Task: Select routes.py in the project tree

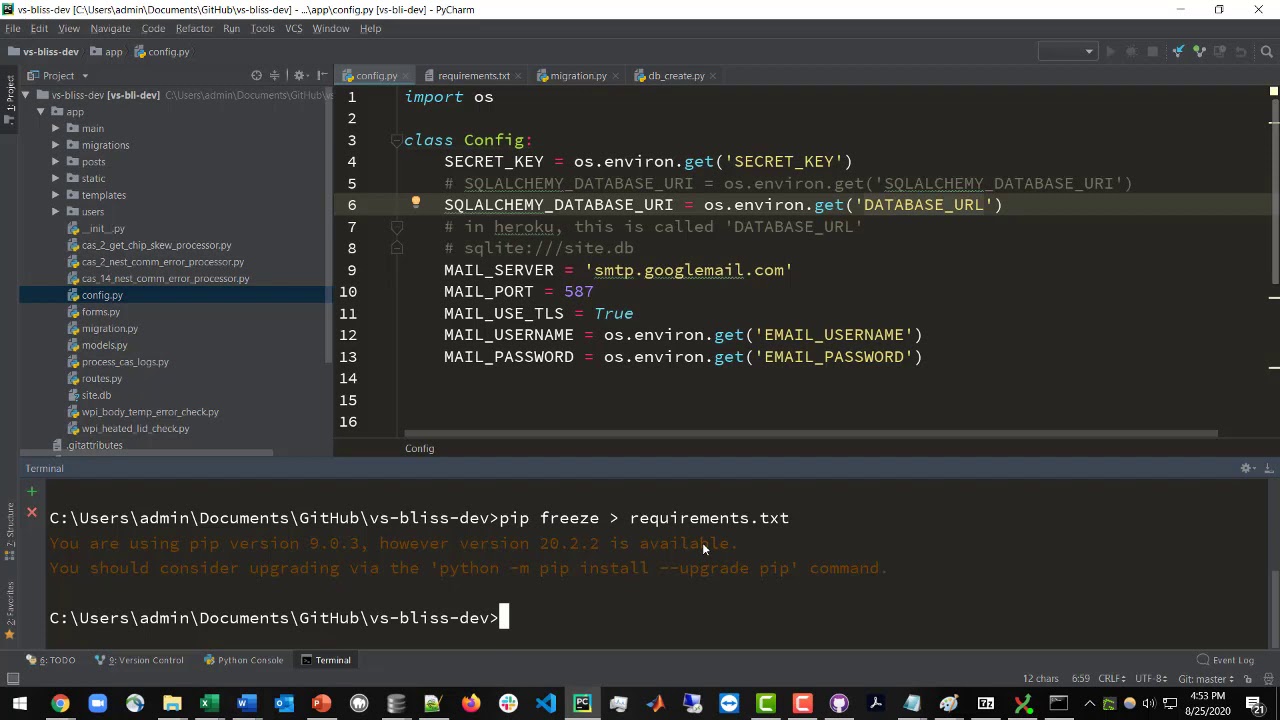Action: pyautogui.click(x=102, y=378)
